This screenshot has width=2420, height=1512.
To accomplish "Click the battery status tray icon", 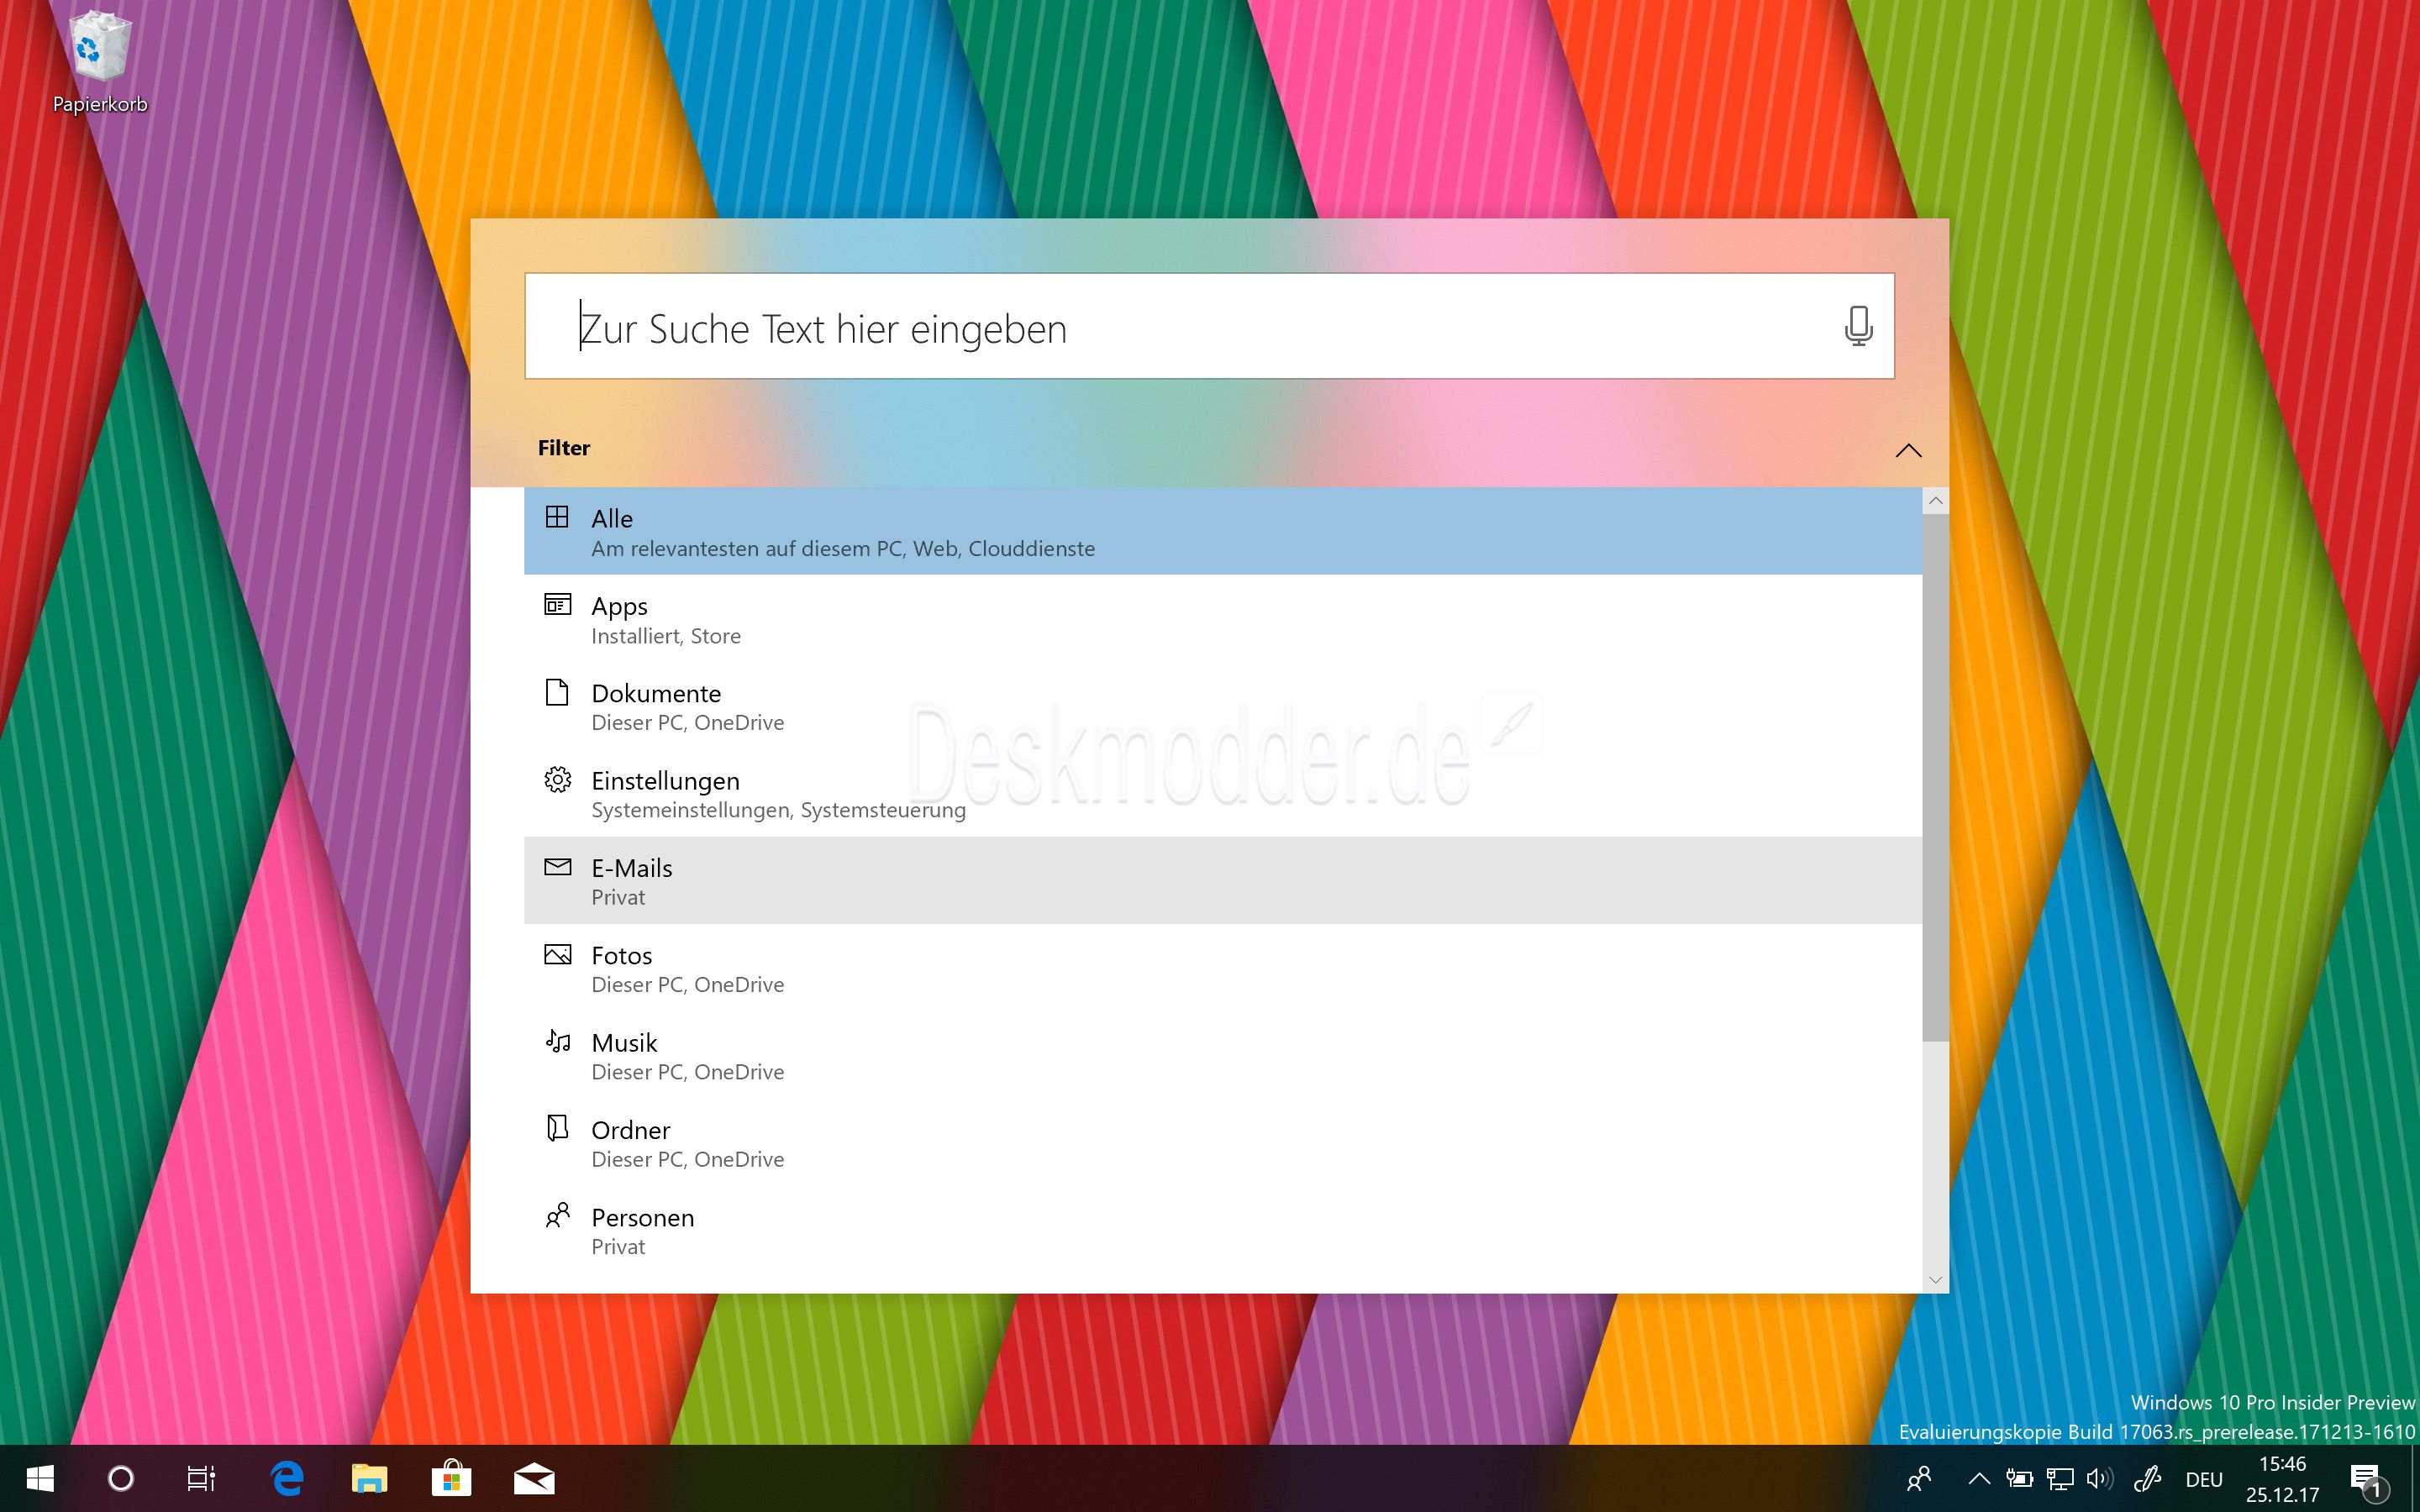I will tap(2019, 1478).
